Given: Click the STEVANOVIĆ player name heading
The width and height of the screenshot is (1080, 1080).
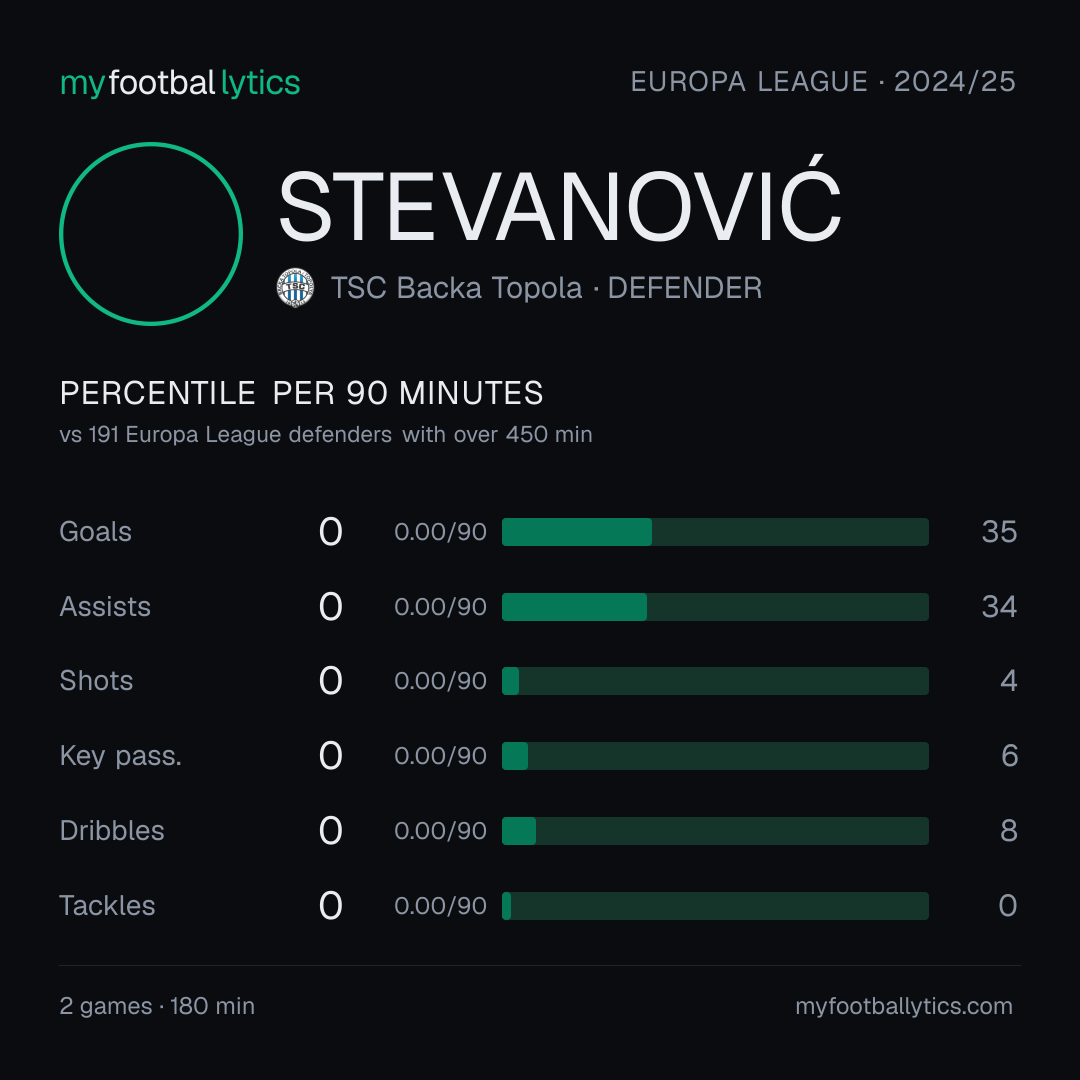Looking at the screenshot, I should click(560, 202).
